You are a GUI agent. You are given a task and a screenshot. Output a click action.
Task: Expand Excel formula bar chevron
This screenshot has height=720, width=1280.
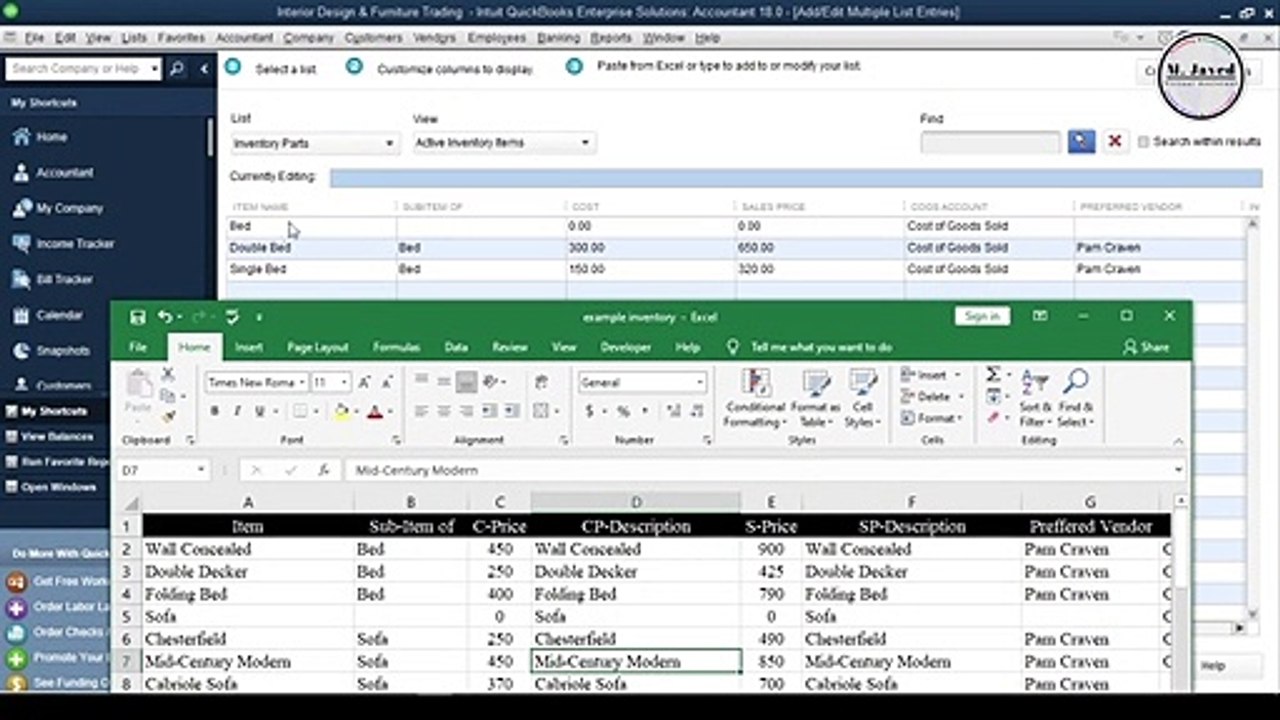coord(1178,470)
